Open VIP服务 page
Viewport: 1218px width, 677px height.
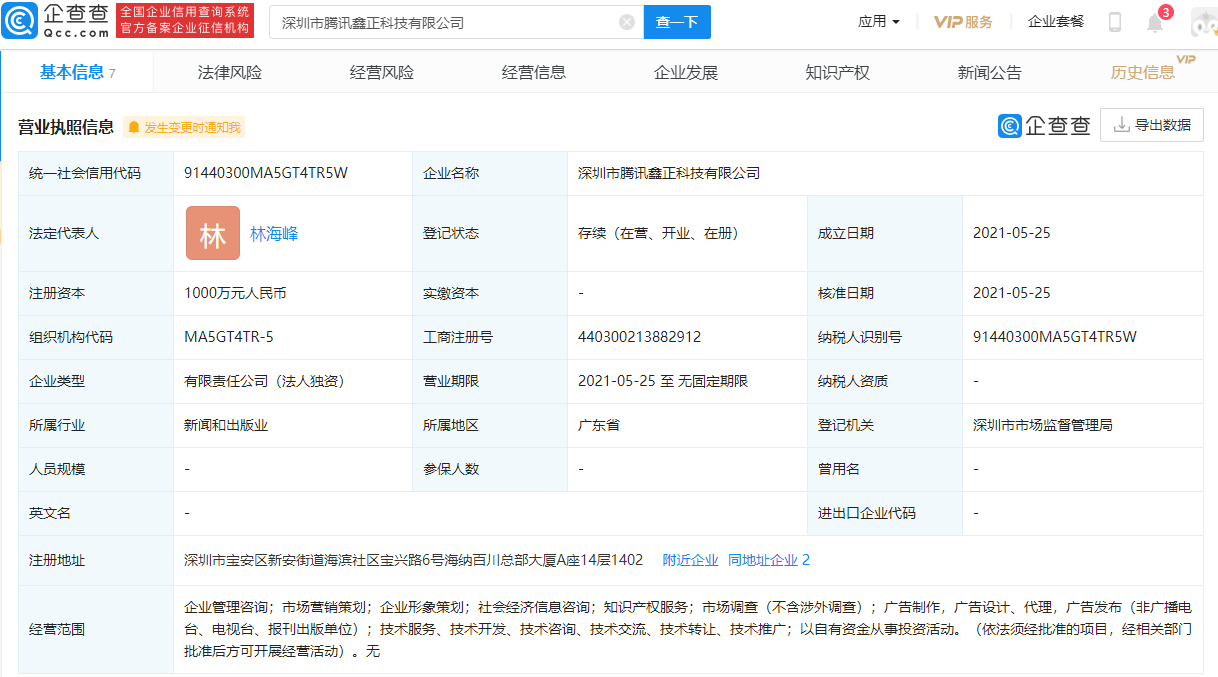(x=963, y=22)
